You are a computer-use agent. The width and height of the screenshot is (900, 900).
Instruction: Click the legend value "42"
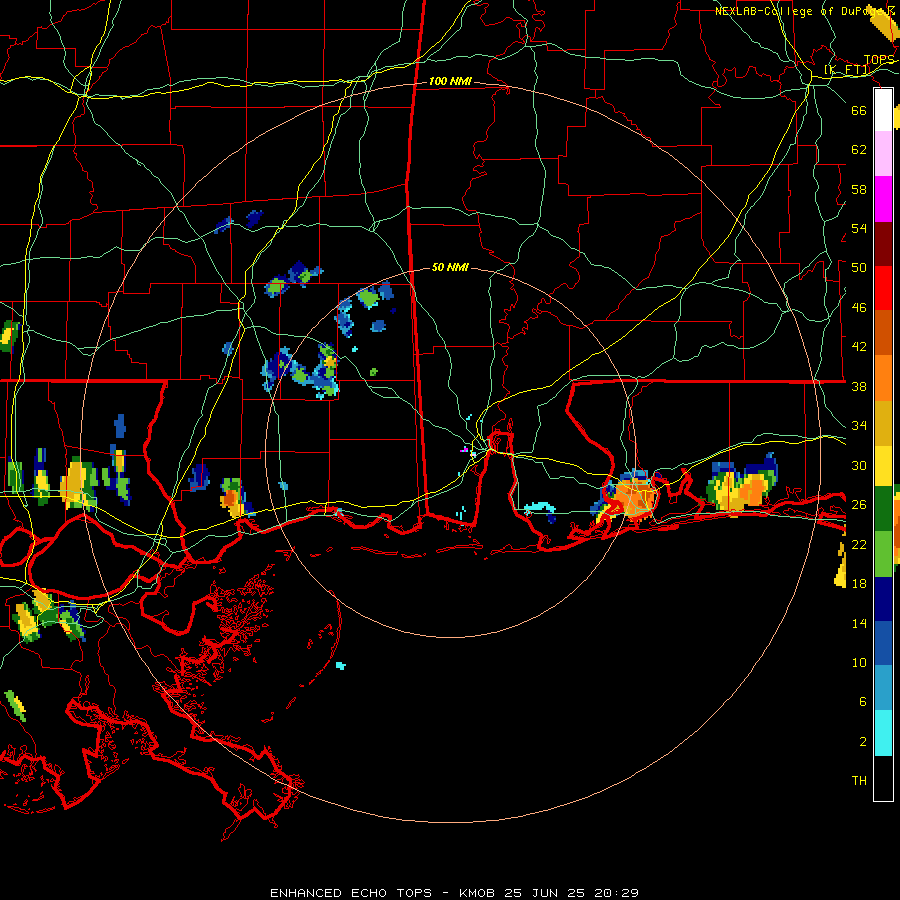click(859, 347)
